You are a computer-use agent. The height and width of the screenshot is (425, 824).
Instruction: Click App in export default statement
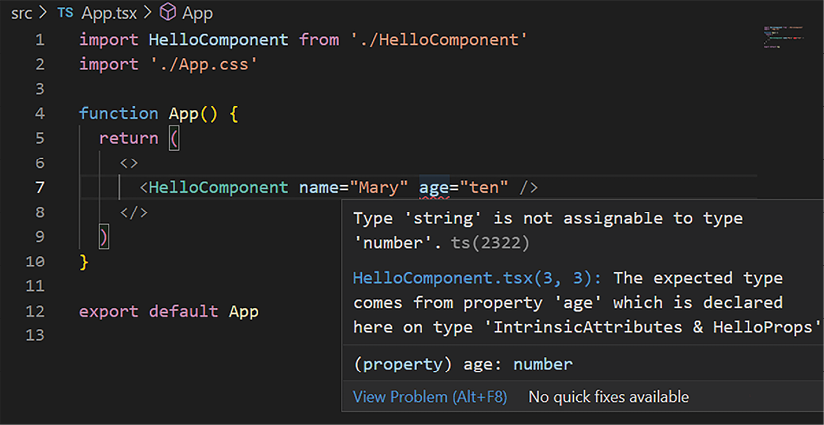(243, 311)
